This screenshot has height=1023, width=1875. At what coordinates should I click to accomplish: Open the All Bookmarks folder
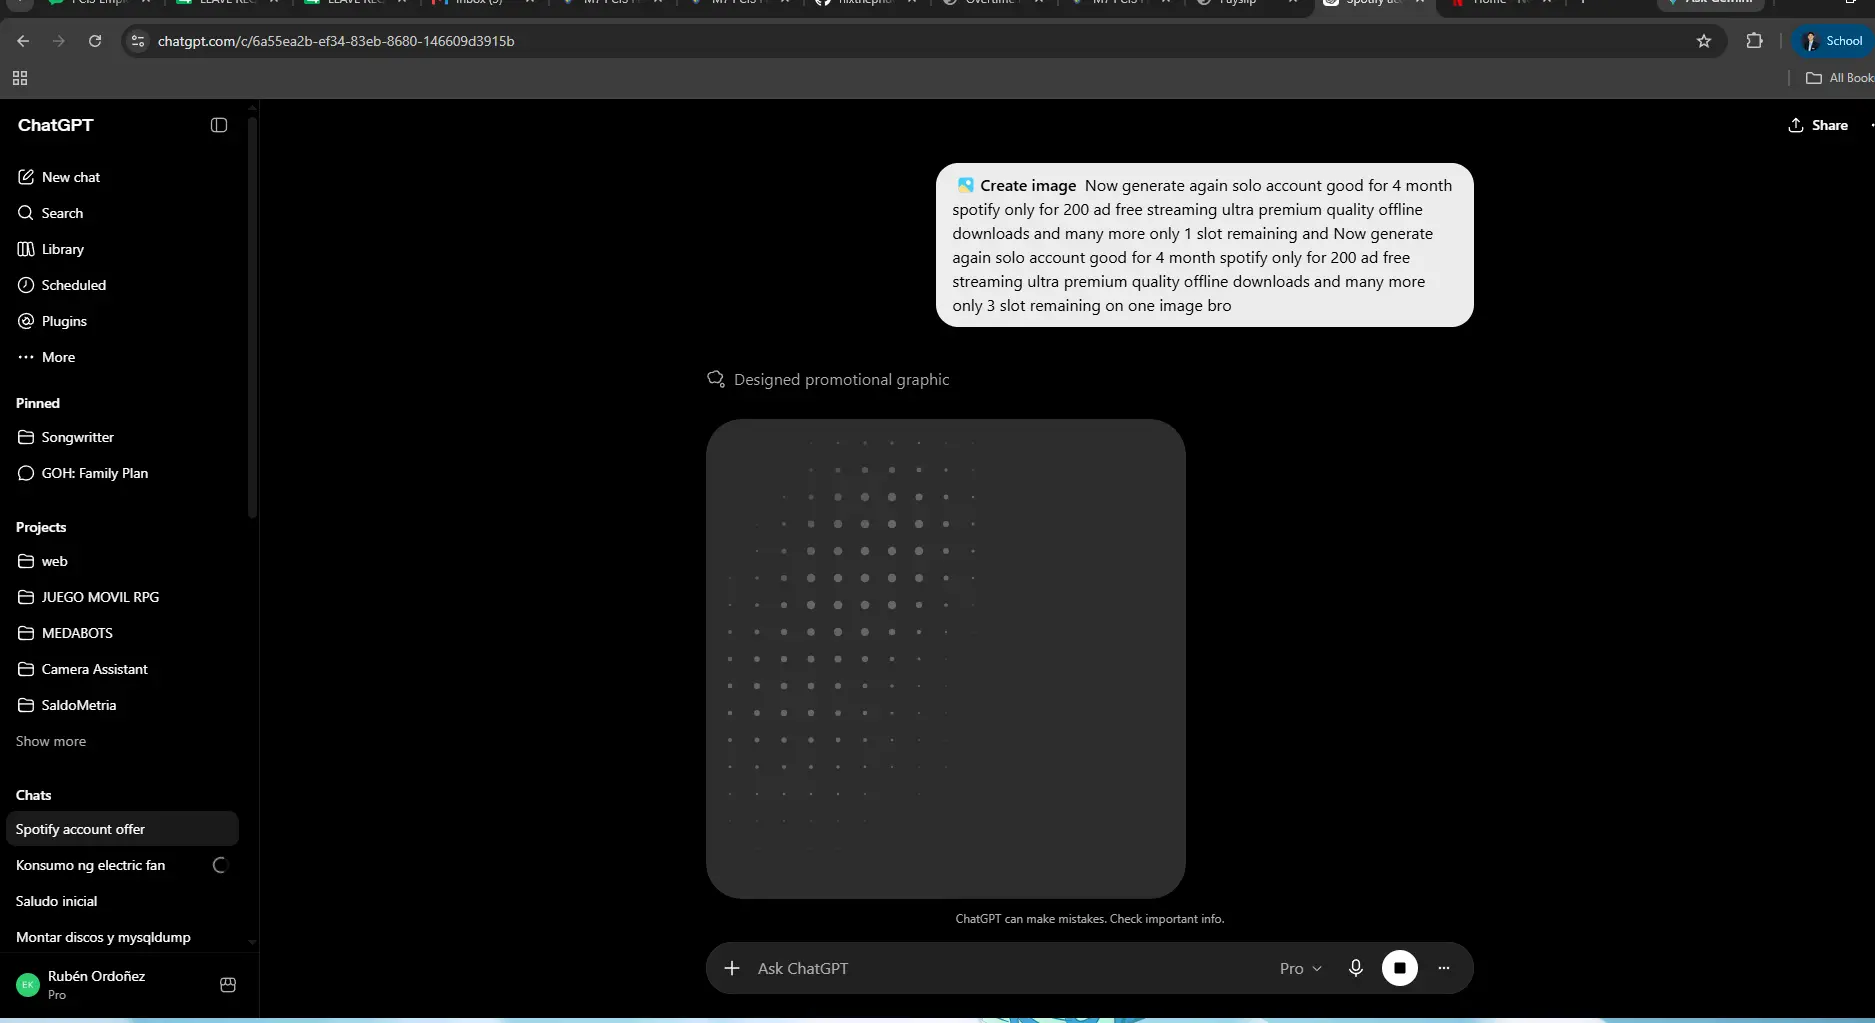1840,78
